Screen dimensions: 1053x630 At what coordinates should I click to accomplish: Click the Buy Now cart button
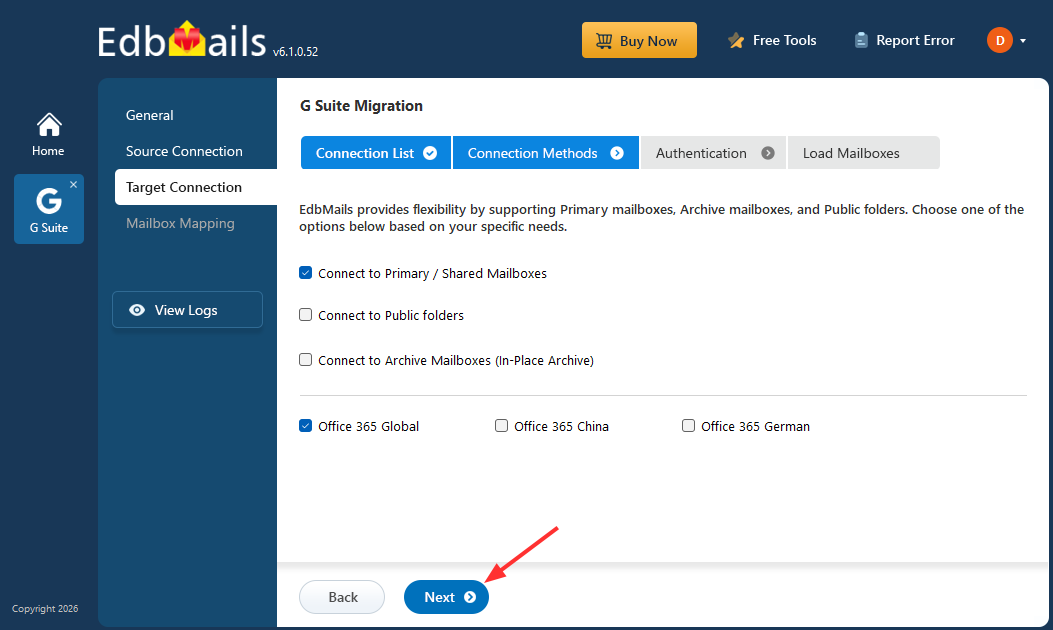point(639,41)
